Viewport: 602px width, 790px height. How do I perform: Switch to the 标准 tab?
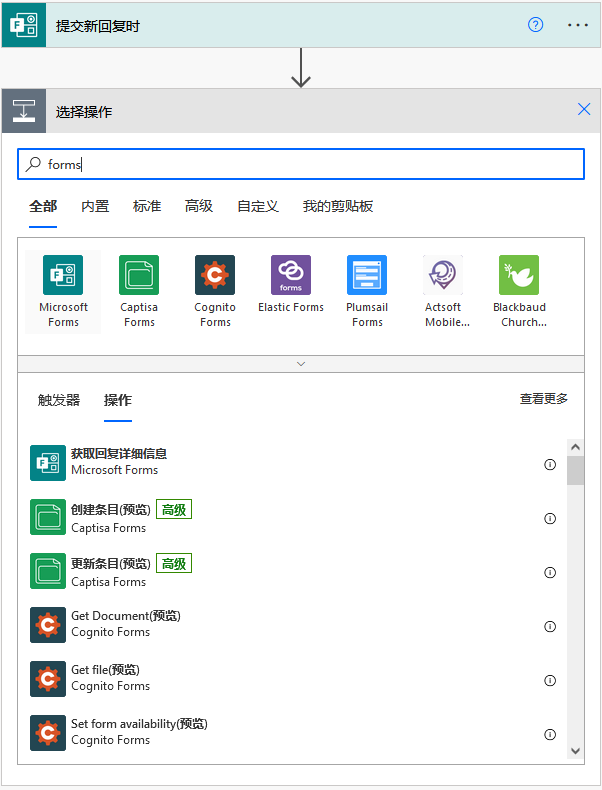tap(147, 206)
